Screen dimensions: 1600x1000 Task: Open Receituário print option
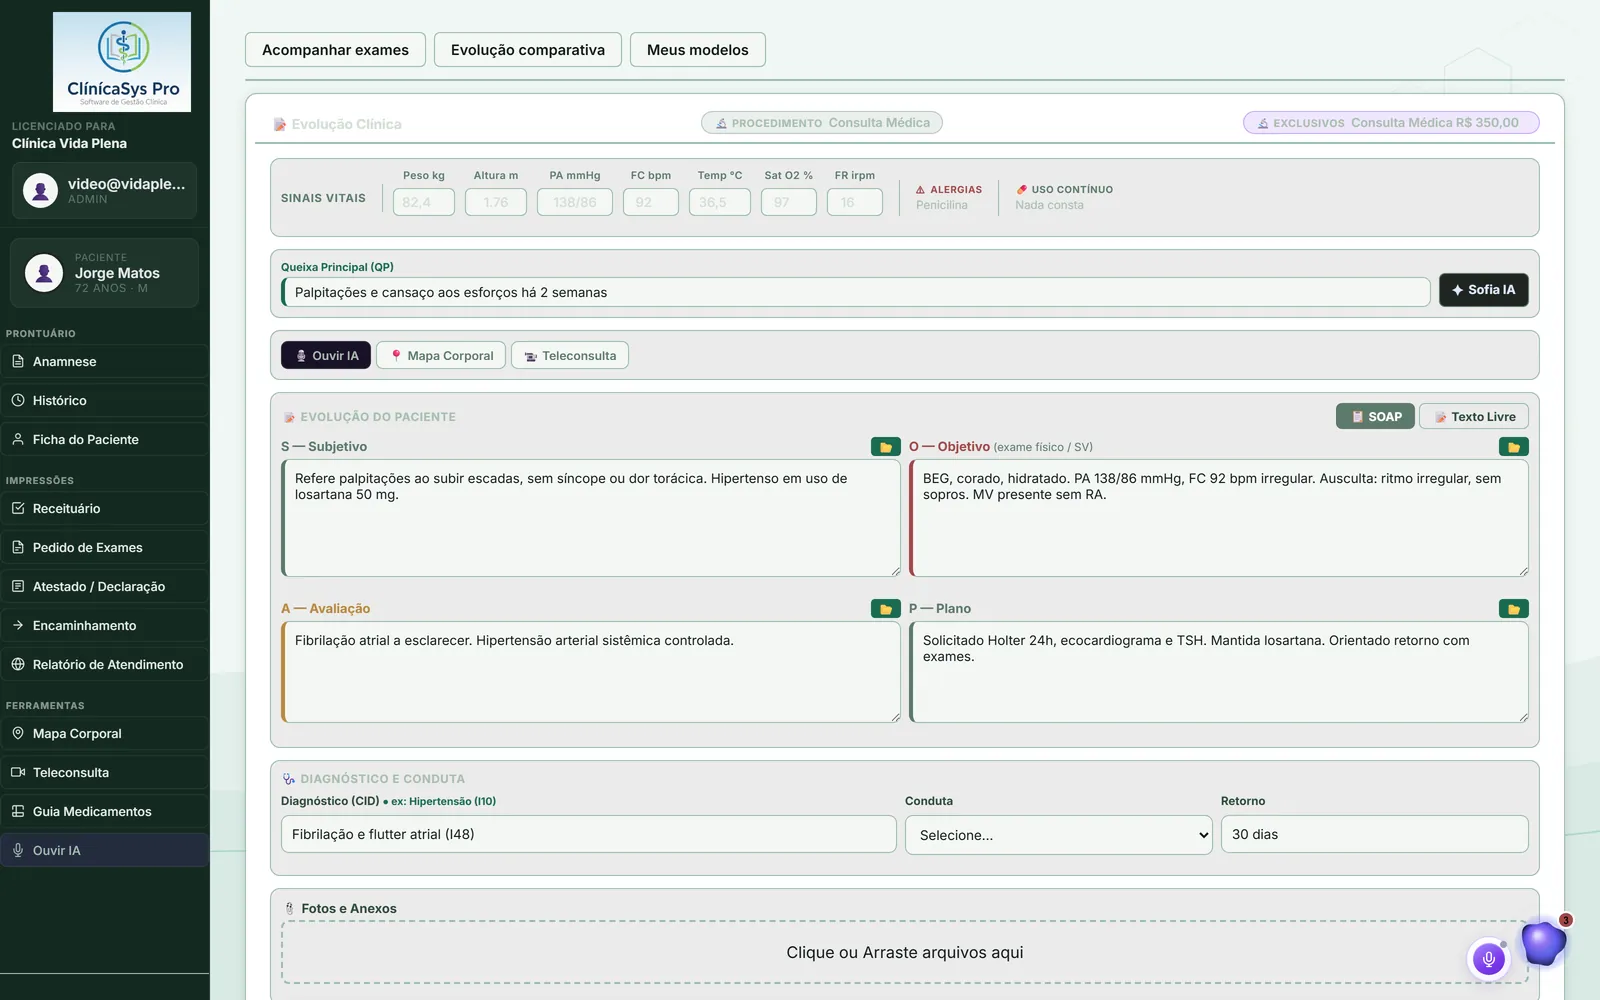coord(105,509)
